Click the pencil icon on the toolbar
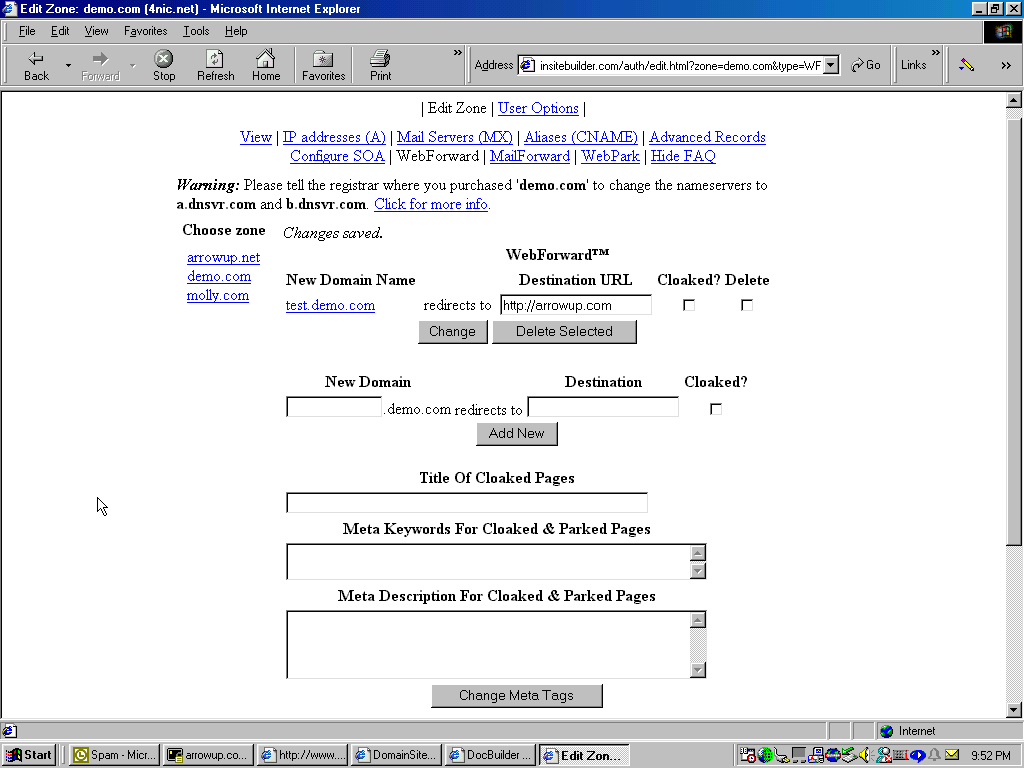 967,65
